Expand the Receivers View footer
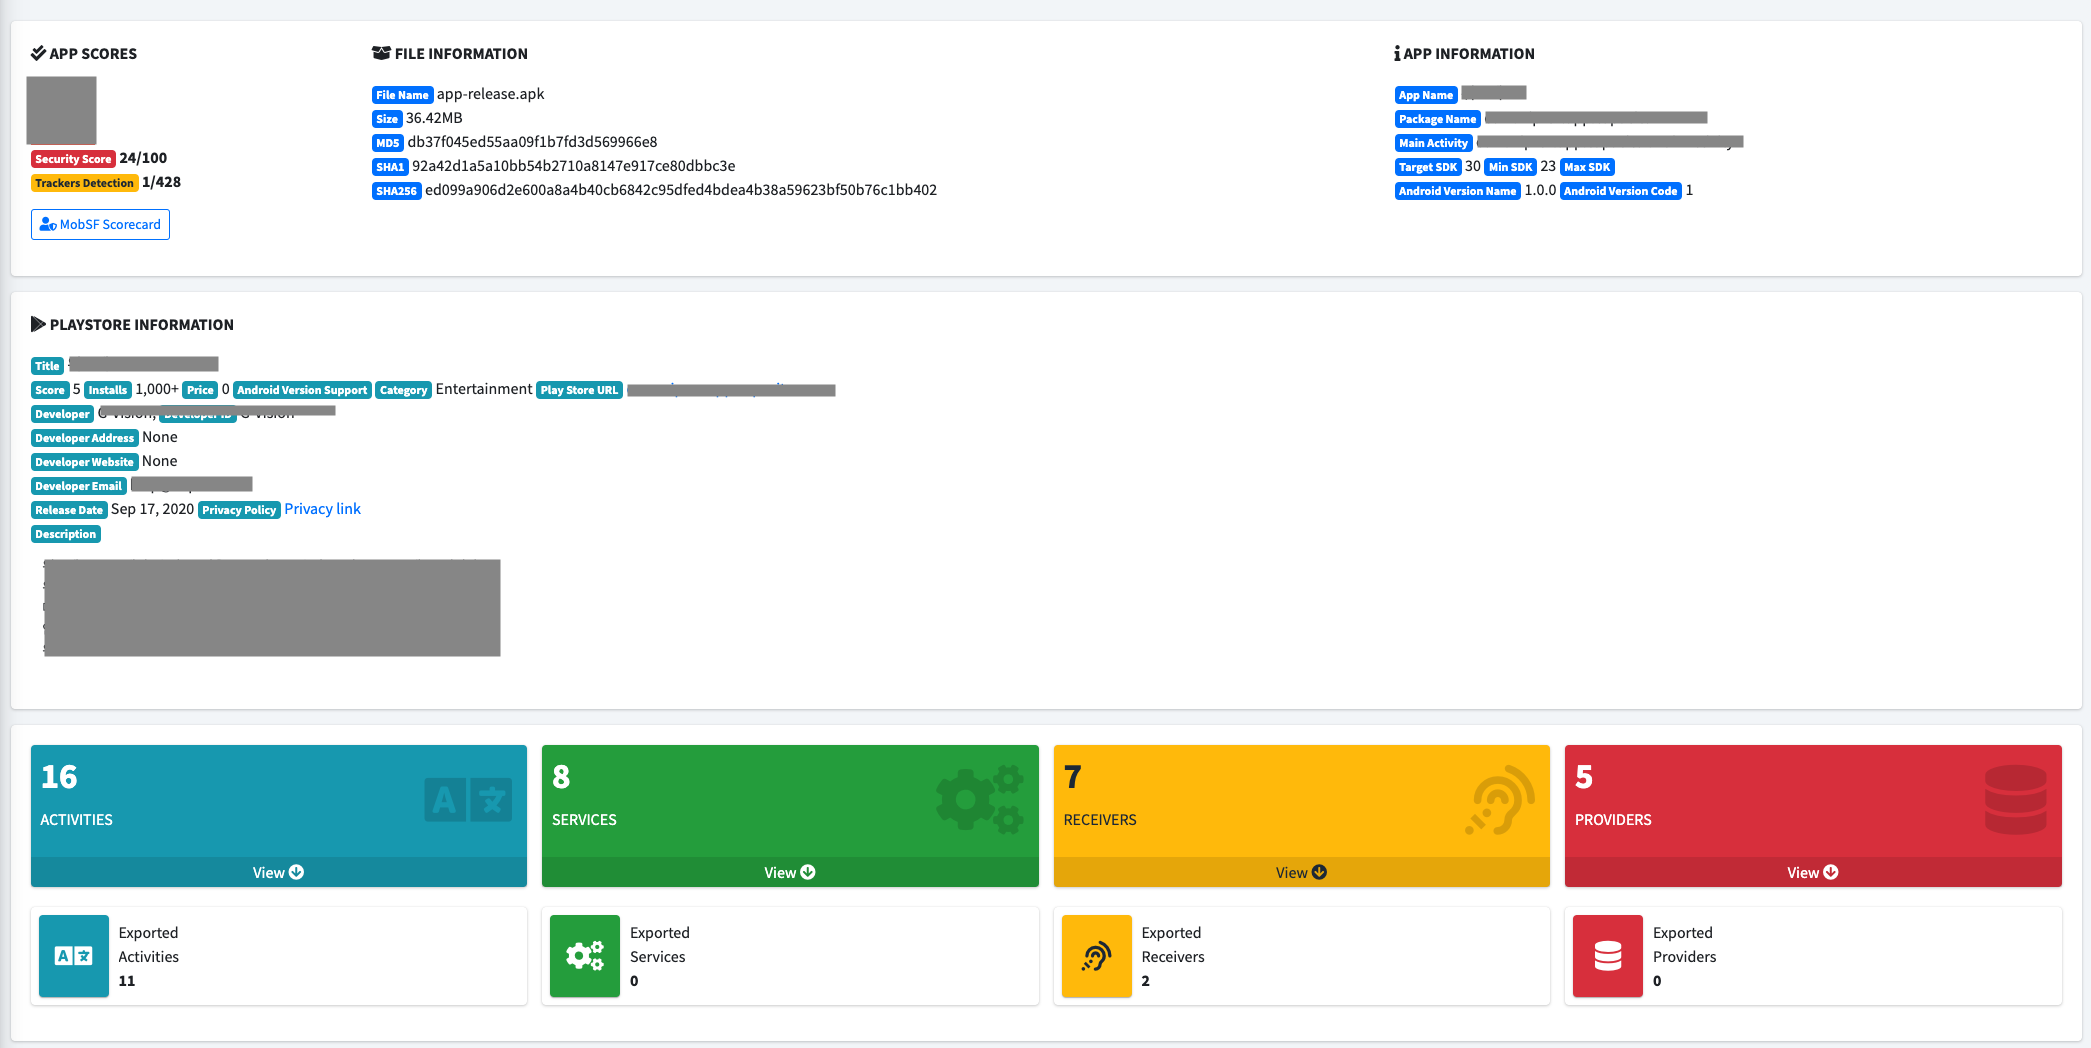 tap(1302, 872)
